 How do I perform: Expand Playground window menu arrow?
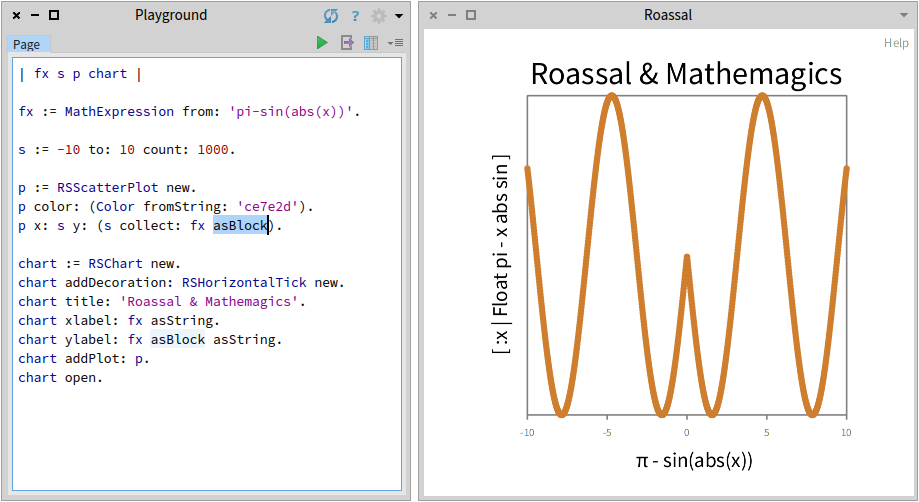pos(399,16)
